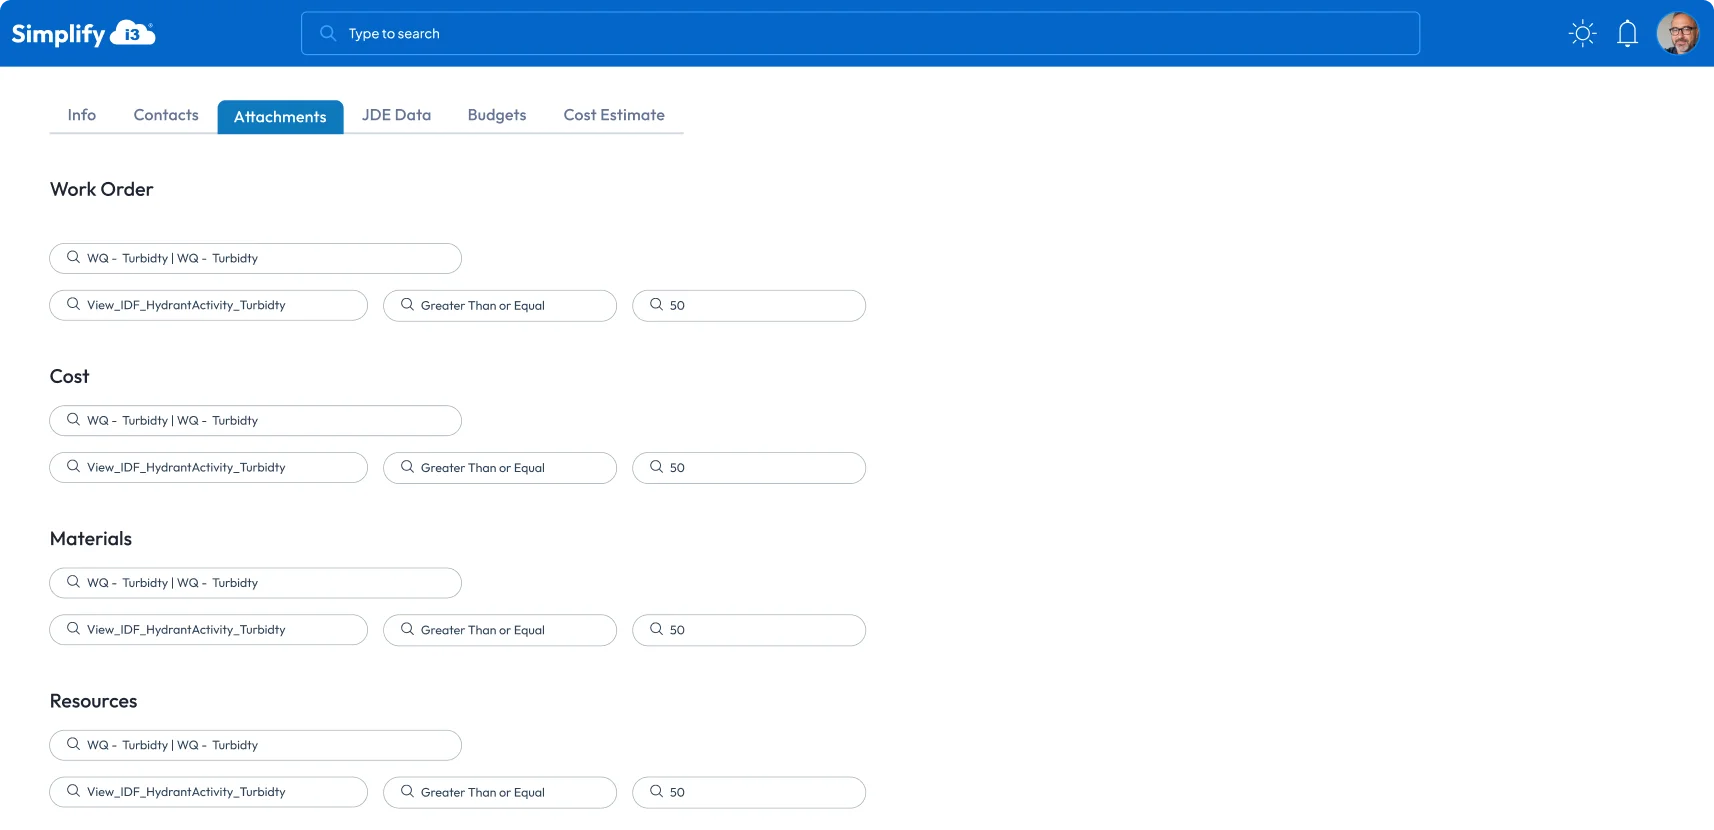Open the Cost Estimate tab
Image resolution: width=1714 pixels, height=830 pixels.
(614, 115)
